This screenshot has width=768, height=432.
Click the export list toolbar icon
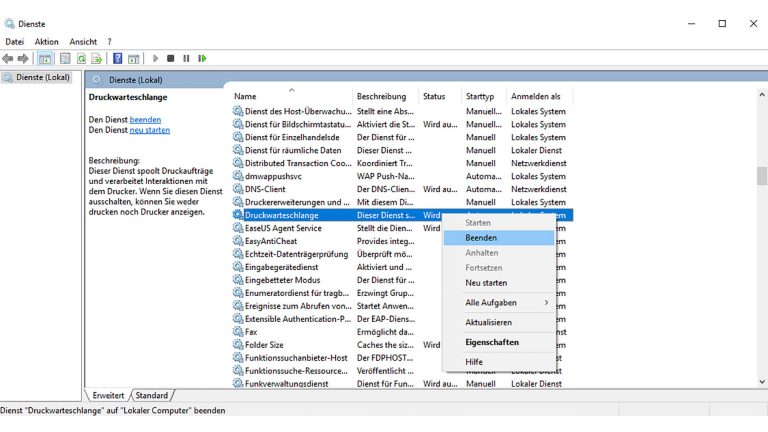coord(97,58)
